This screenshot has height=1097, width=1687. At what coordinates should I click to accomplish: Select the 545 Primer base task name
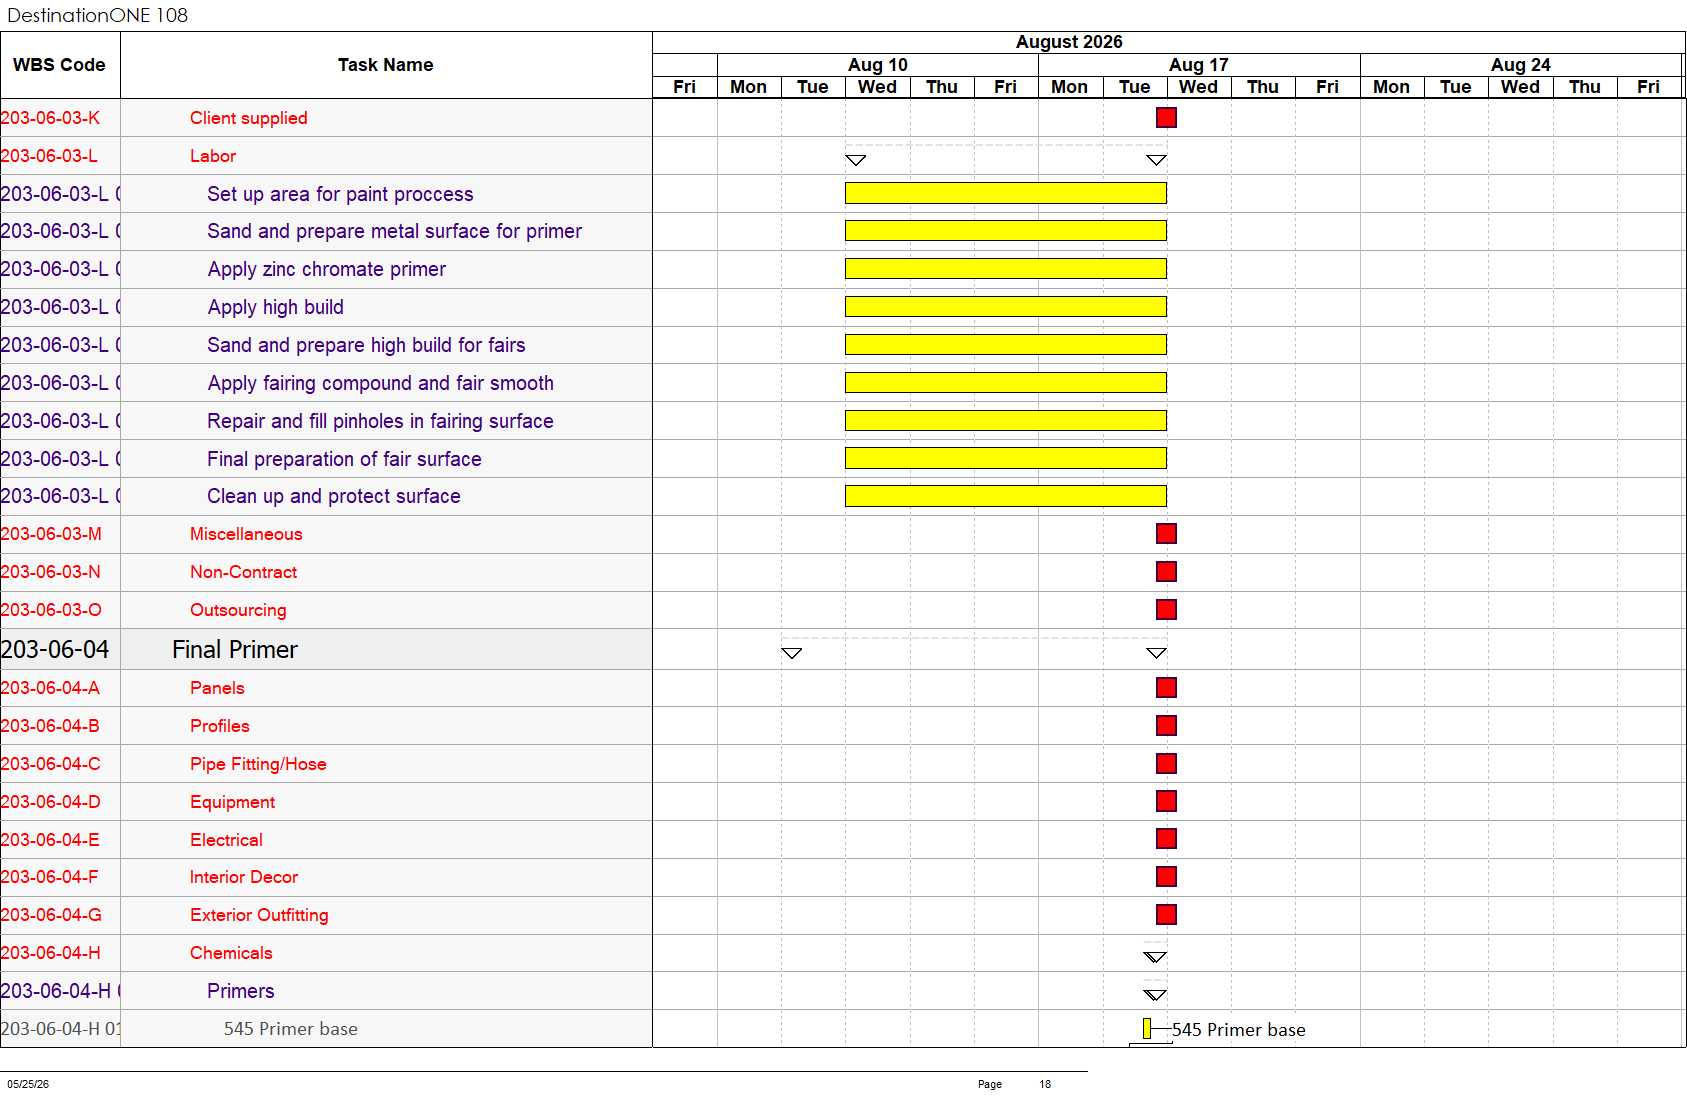pos(291,1029)
